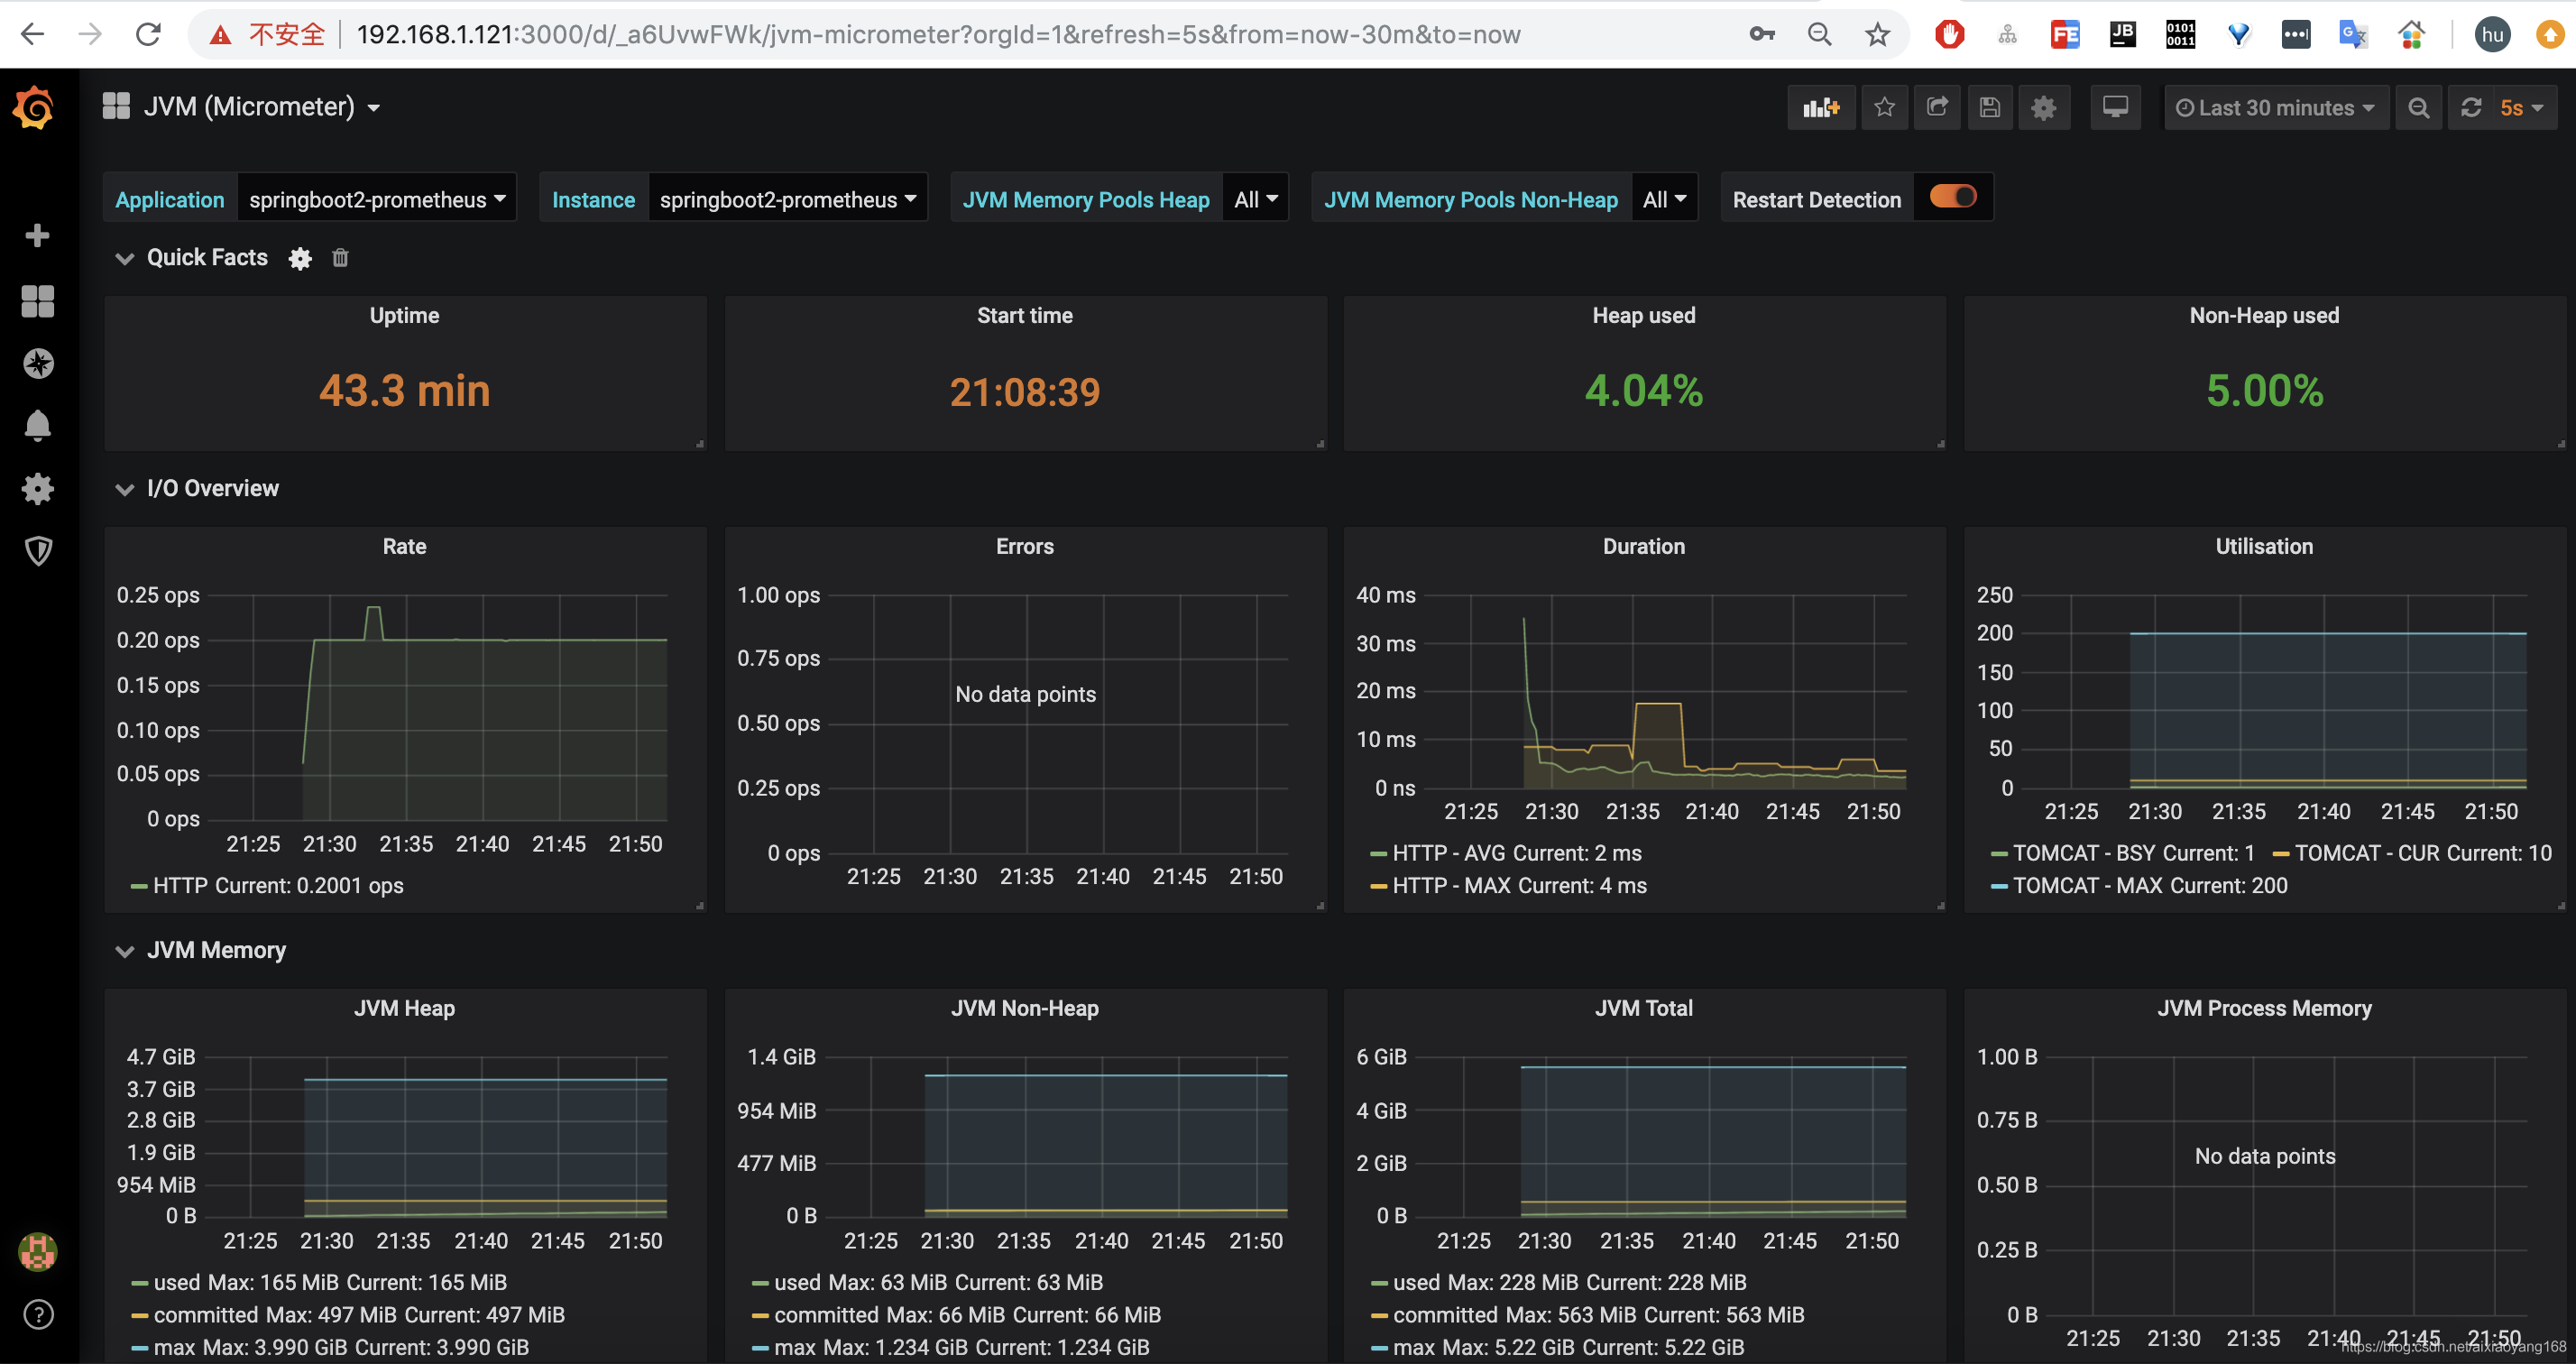Open Alerting bell in sidebar

click(38, 425)
